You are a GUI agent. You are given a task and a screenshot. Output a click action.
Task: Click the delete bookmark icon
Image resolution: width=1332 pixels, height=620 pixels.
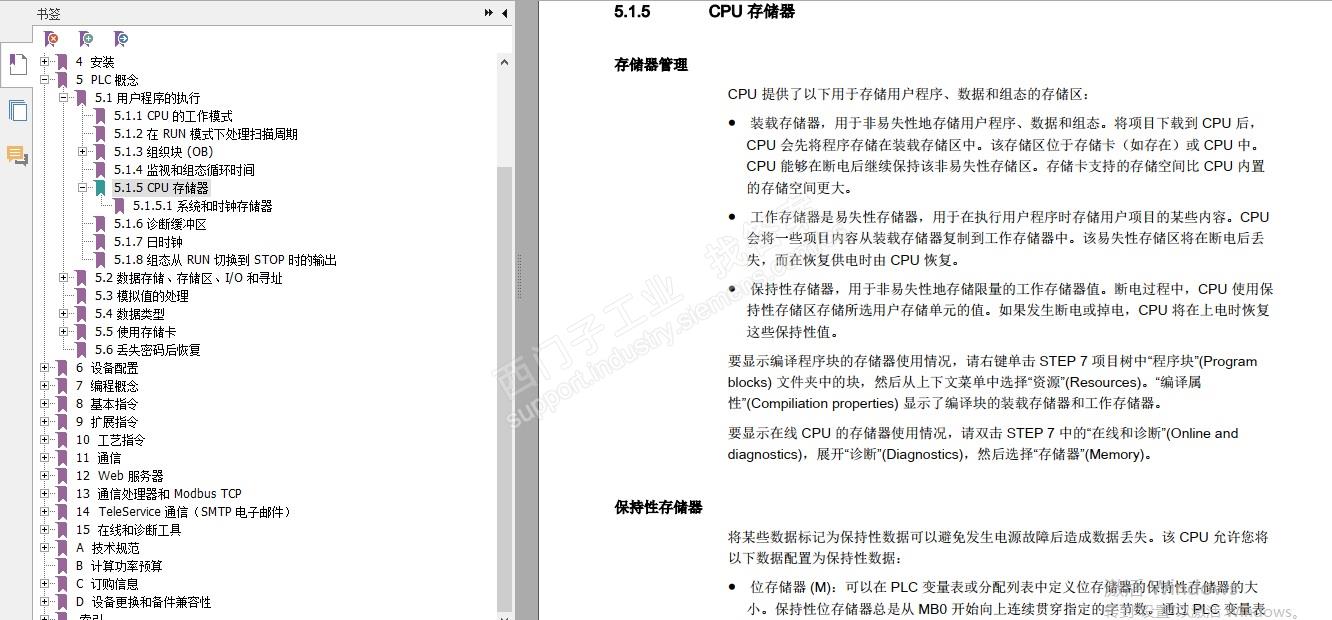click(x=51, y=39)
